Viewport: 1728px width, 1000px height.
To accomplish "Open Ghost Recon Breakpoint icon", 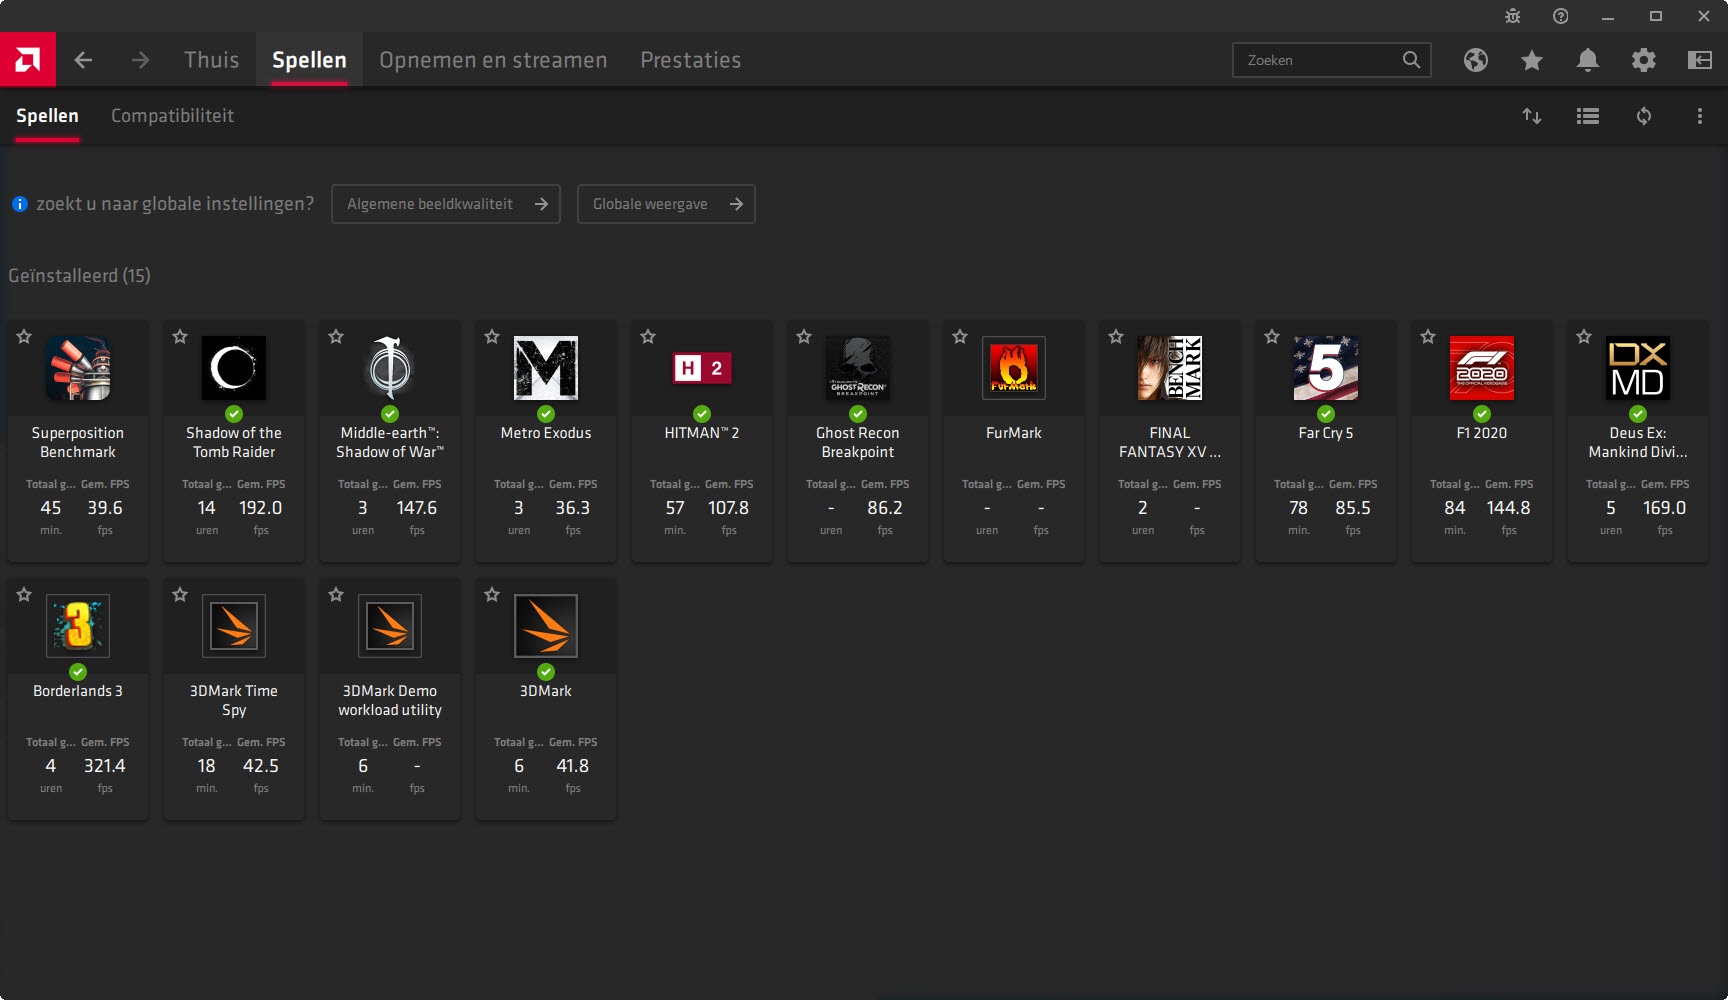I will [858, 368].
